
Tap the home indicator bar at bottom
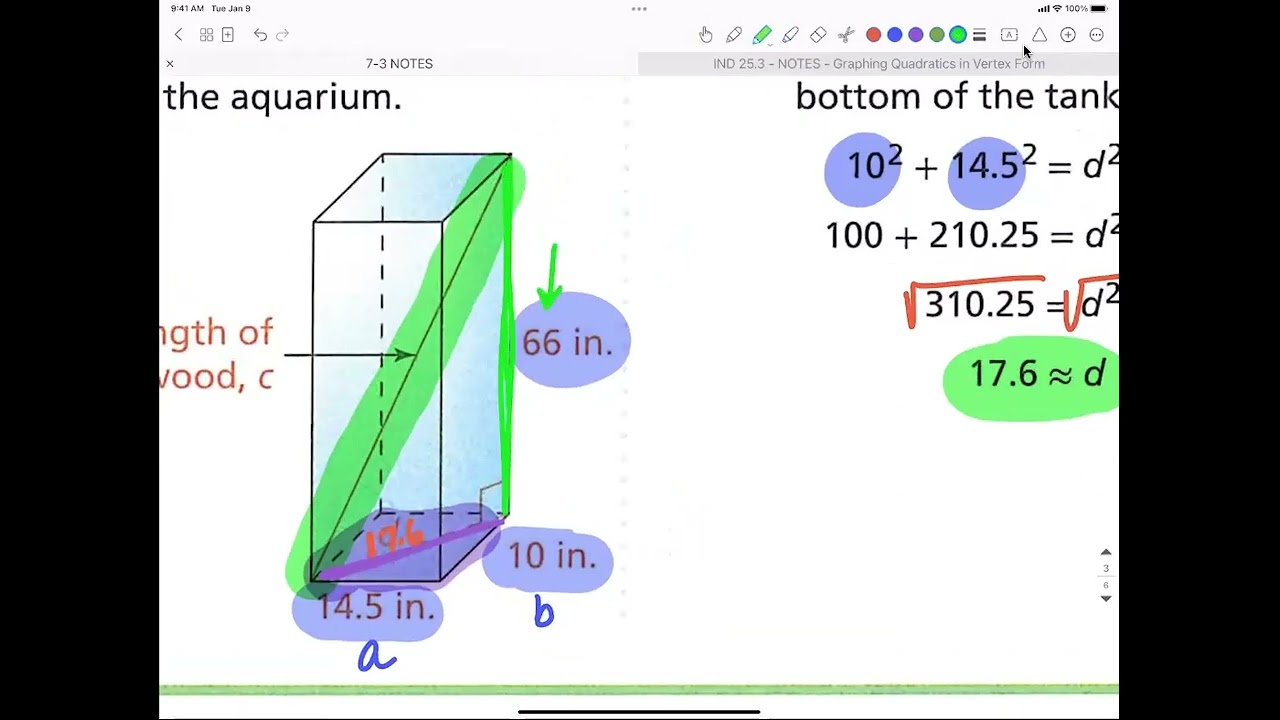pyautogui.click(x=639, y=712)
